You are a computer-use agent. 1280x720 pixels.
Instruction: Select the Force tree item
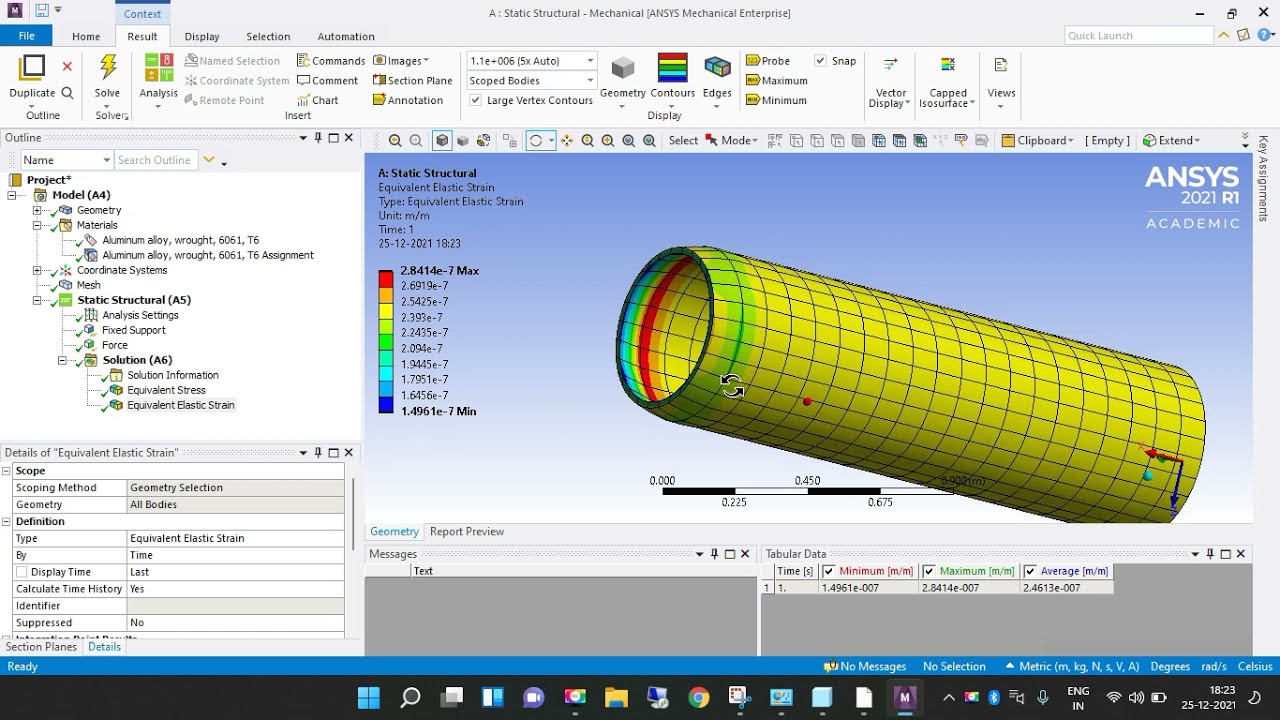coord(115,345)
